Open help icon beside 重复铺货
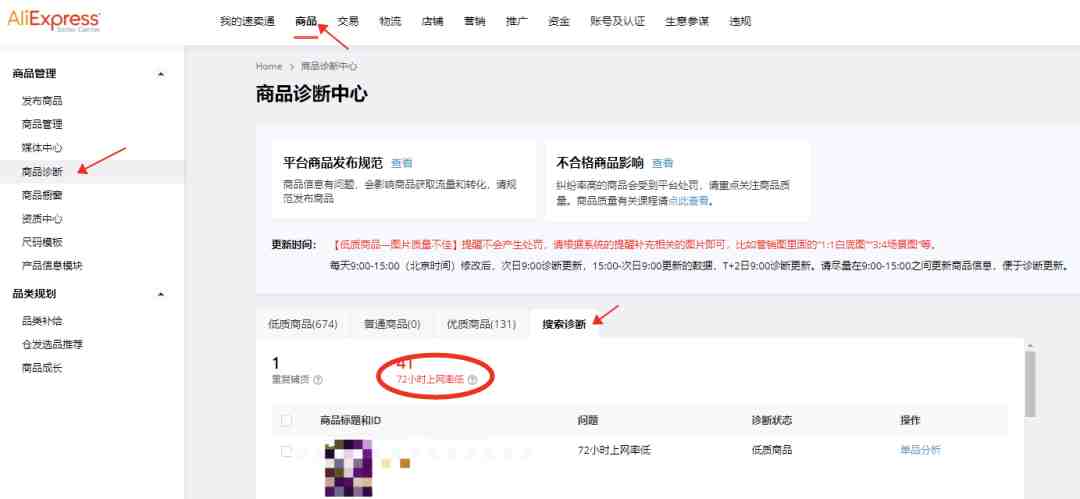1080x499 pixels. (318, 379)
